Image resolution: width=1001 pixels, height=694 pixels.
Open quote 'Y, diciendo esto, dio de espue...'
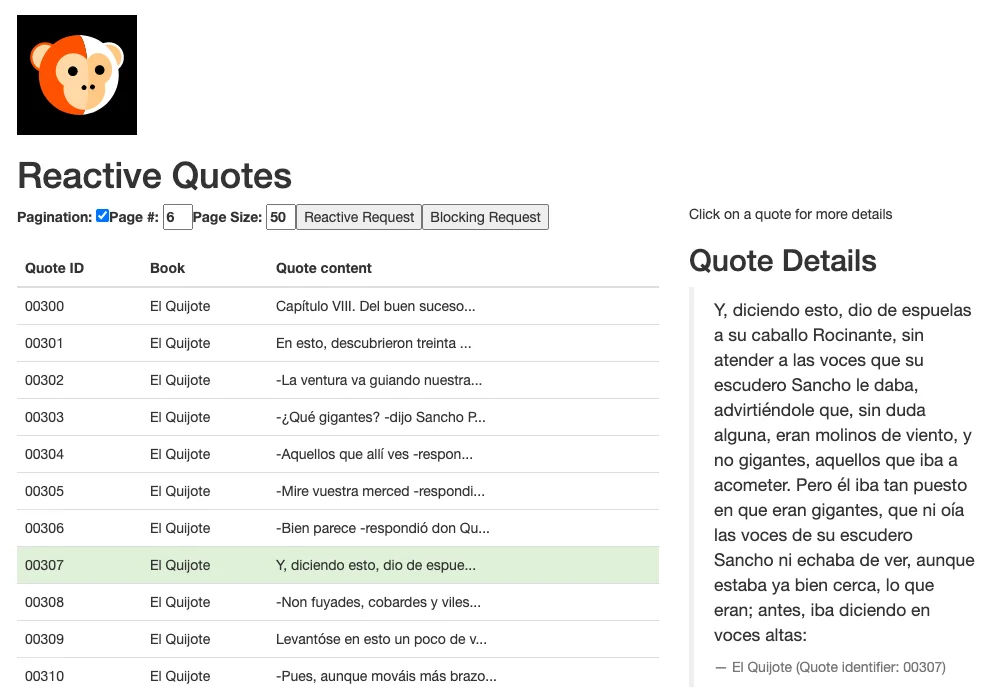tap(375, 566)
